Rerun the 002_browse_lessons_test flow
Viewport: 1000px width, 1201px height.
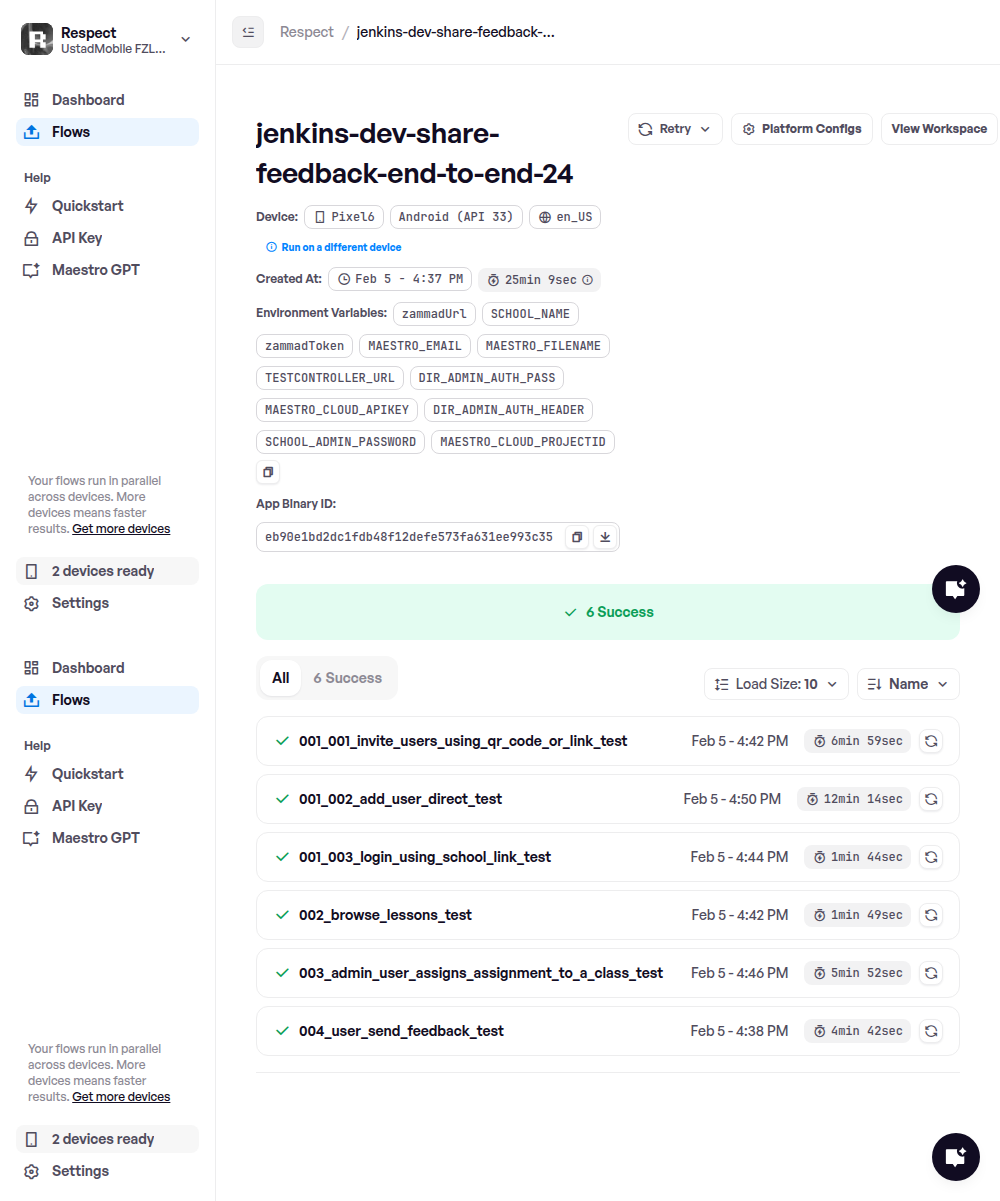point(931,915)
